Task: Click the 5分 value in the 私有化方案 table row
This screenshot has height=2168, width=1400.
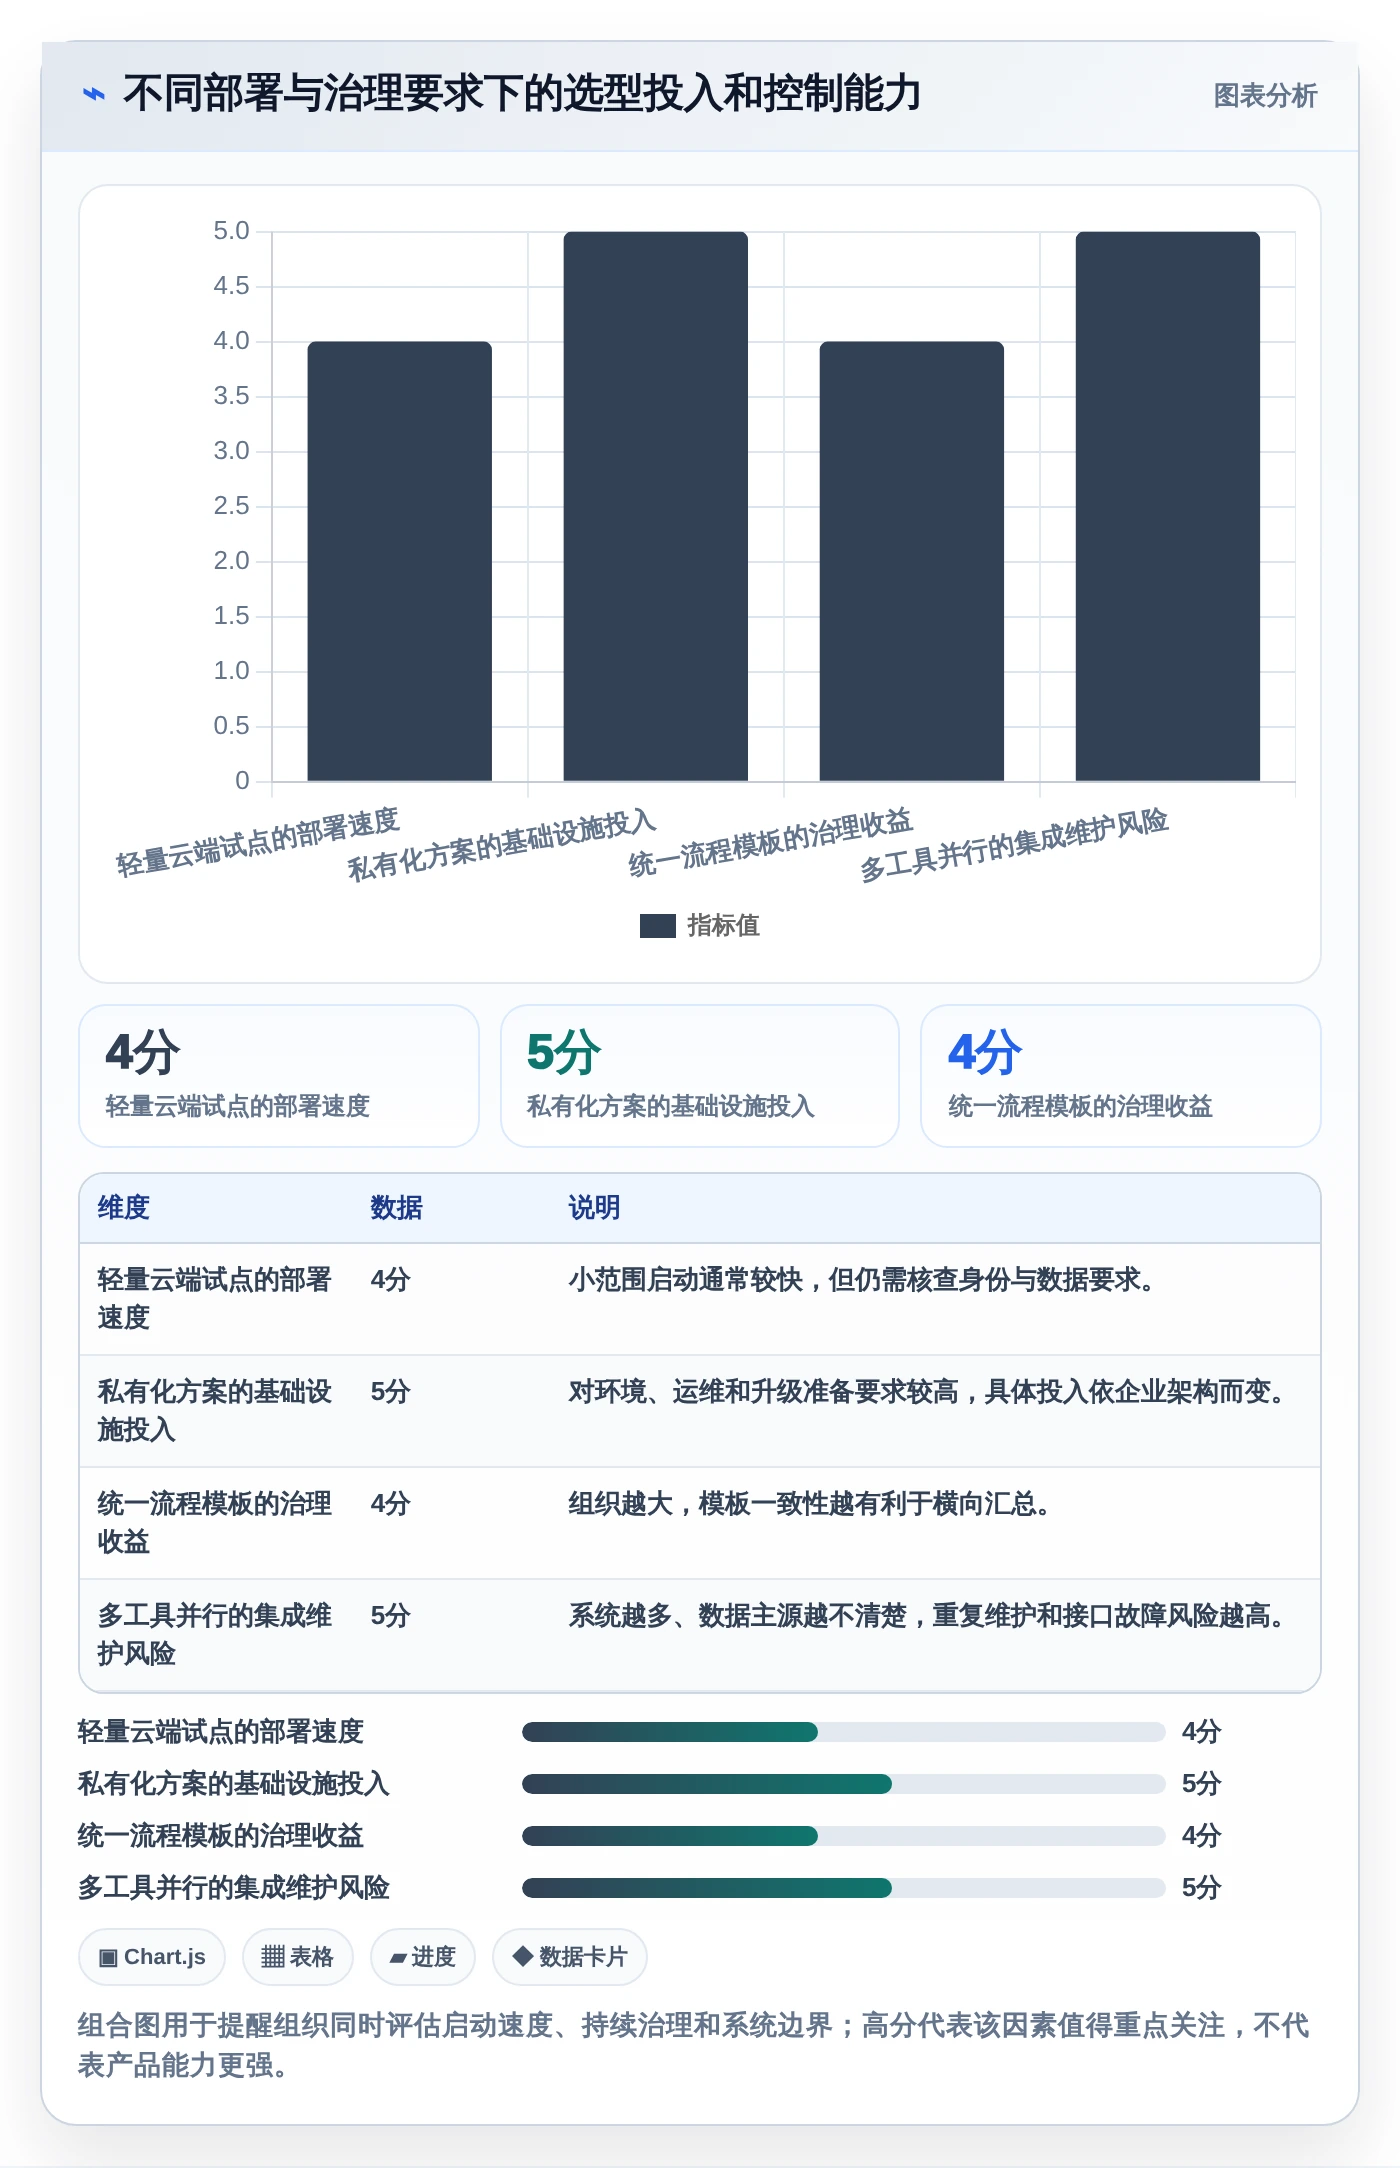Action: (x=391, y=1392)
